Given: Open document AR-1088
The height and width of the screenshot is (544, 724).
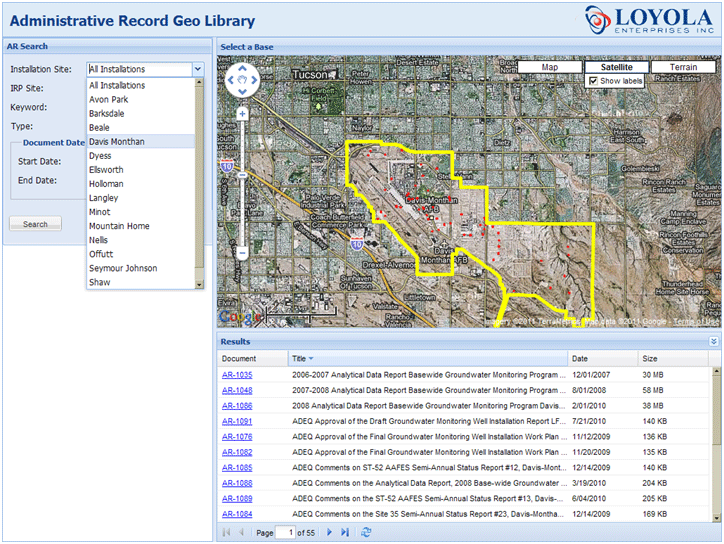Looking at the screenshot, I should pos(237,484).
